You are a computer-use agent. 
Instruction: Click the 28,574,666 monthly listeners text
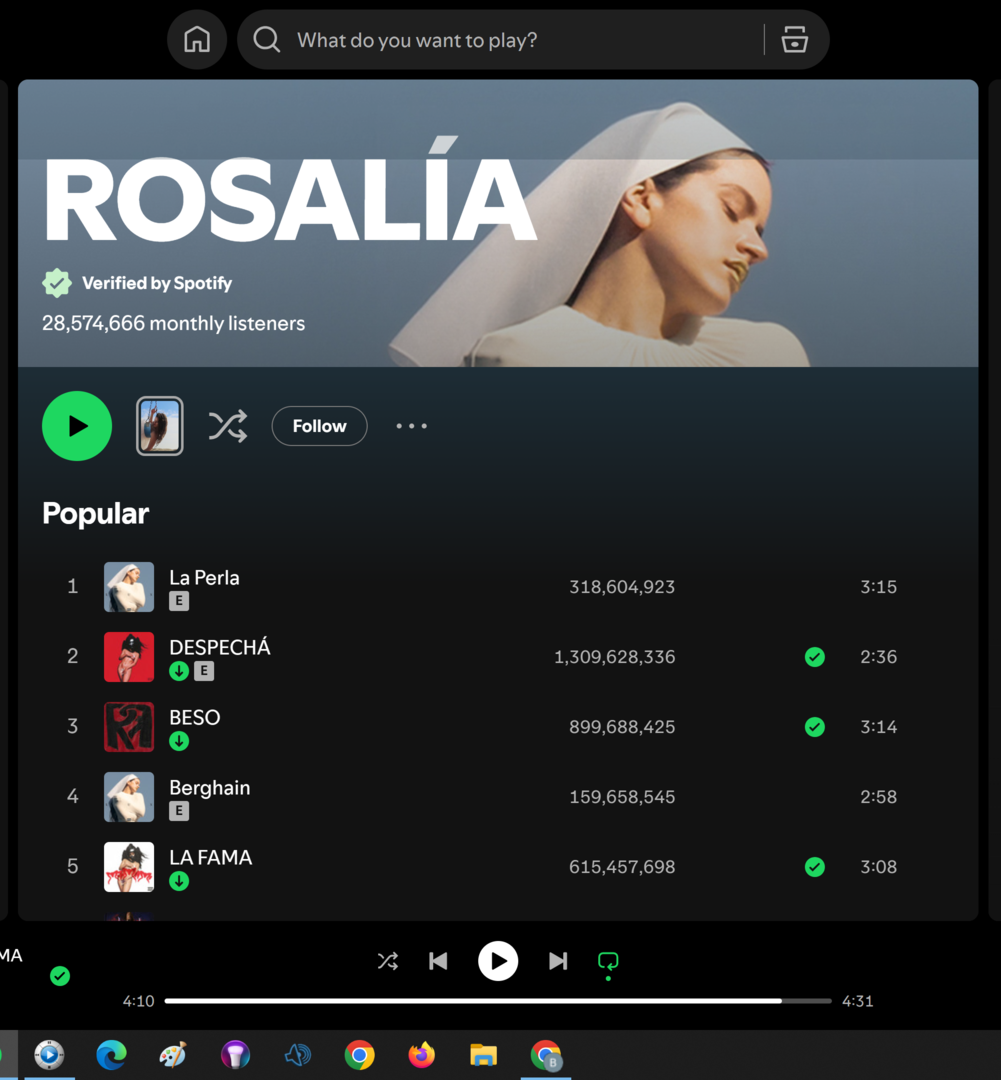pos(174,323)
